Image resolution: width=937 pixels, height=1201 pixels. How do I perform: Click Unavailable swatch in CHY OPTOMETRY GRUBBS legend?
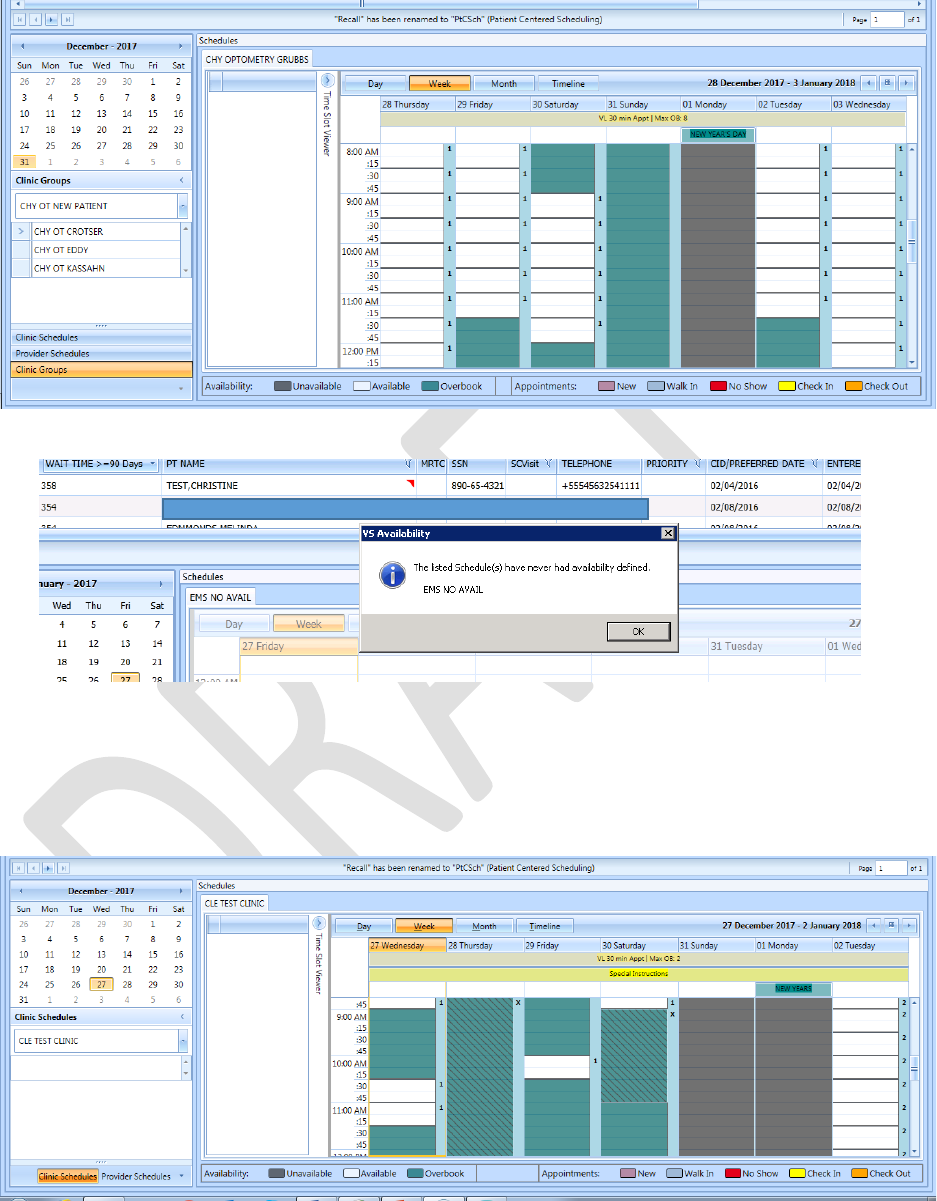pyautogui.click(x=282, y=387)
